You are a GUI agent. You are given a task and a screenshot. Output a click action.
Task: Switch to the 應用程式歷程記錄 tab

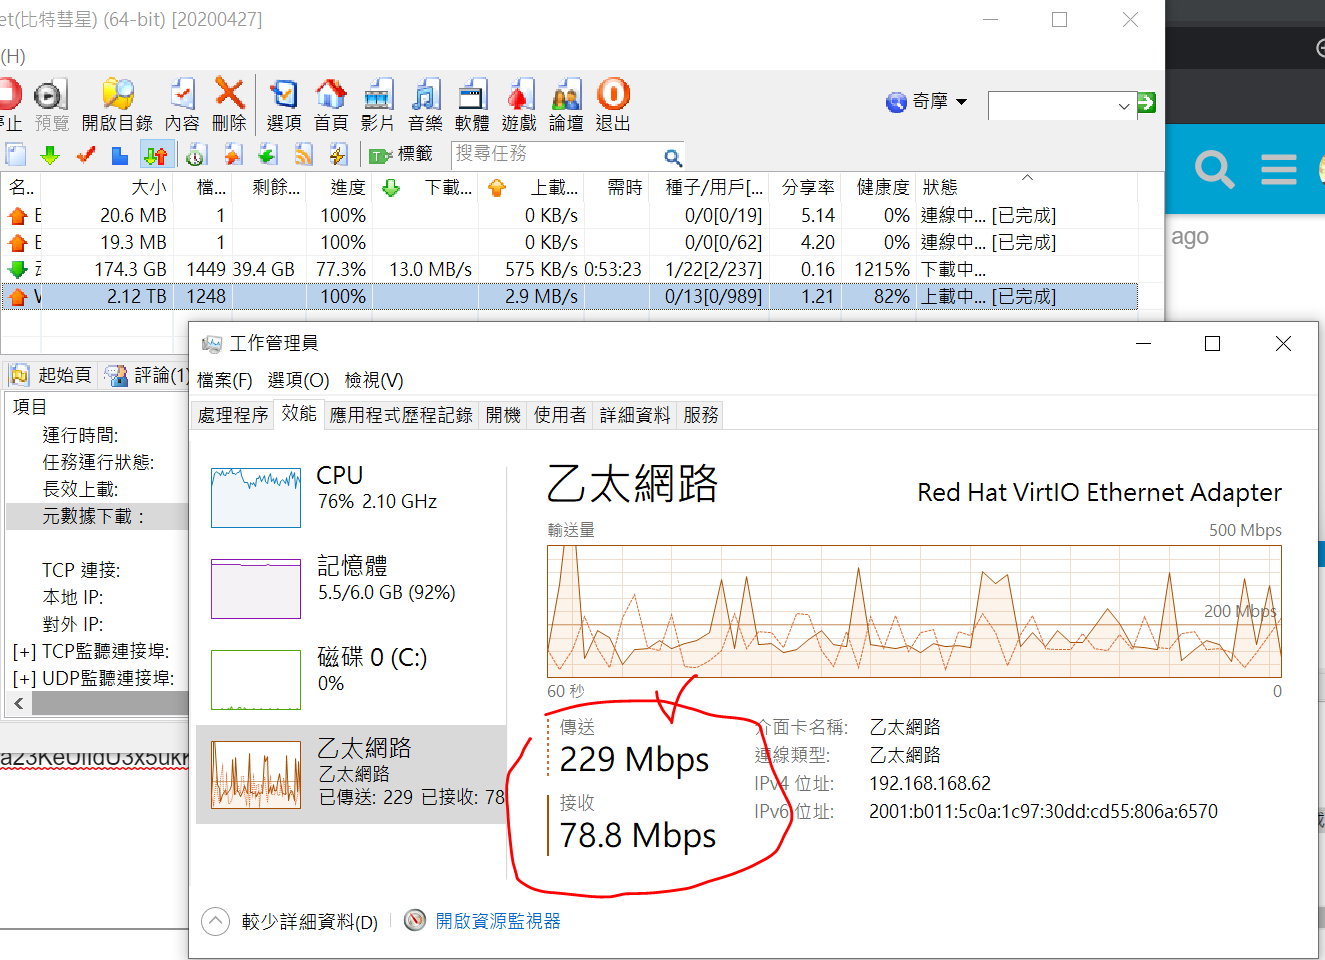pyautogui.click(x=401, y=415)
